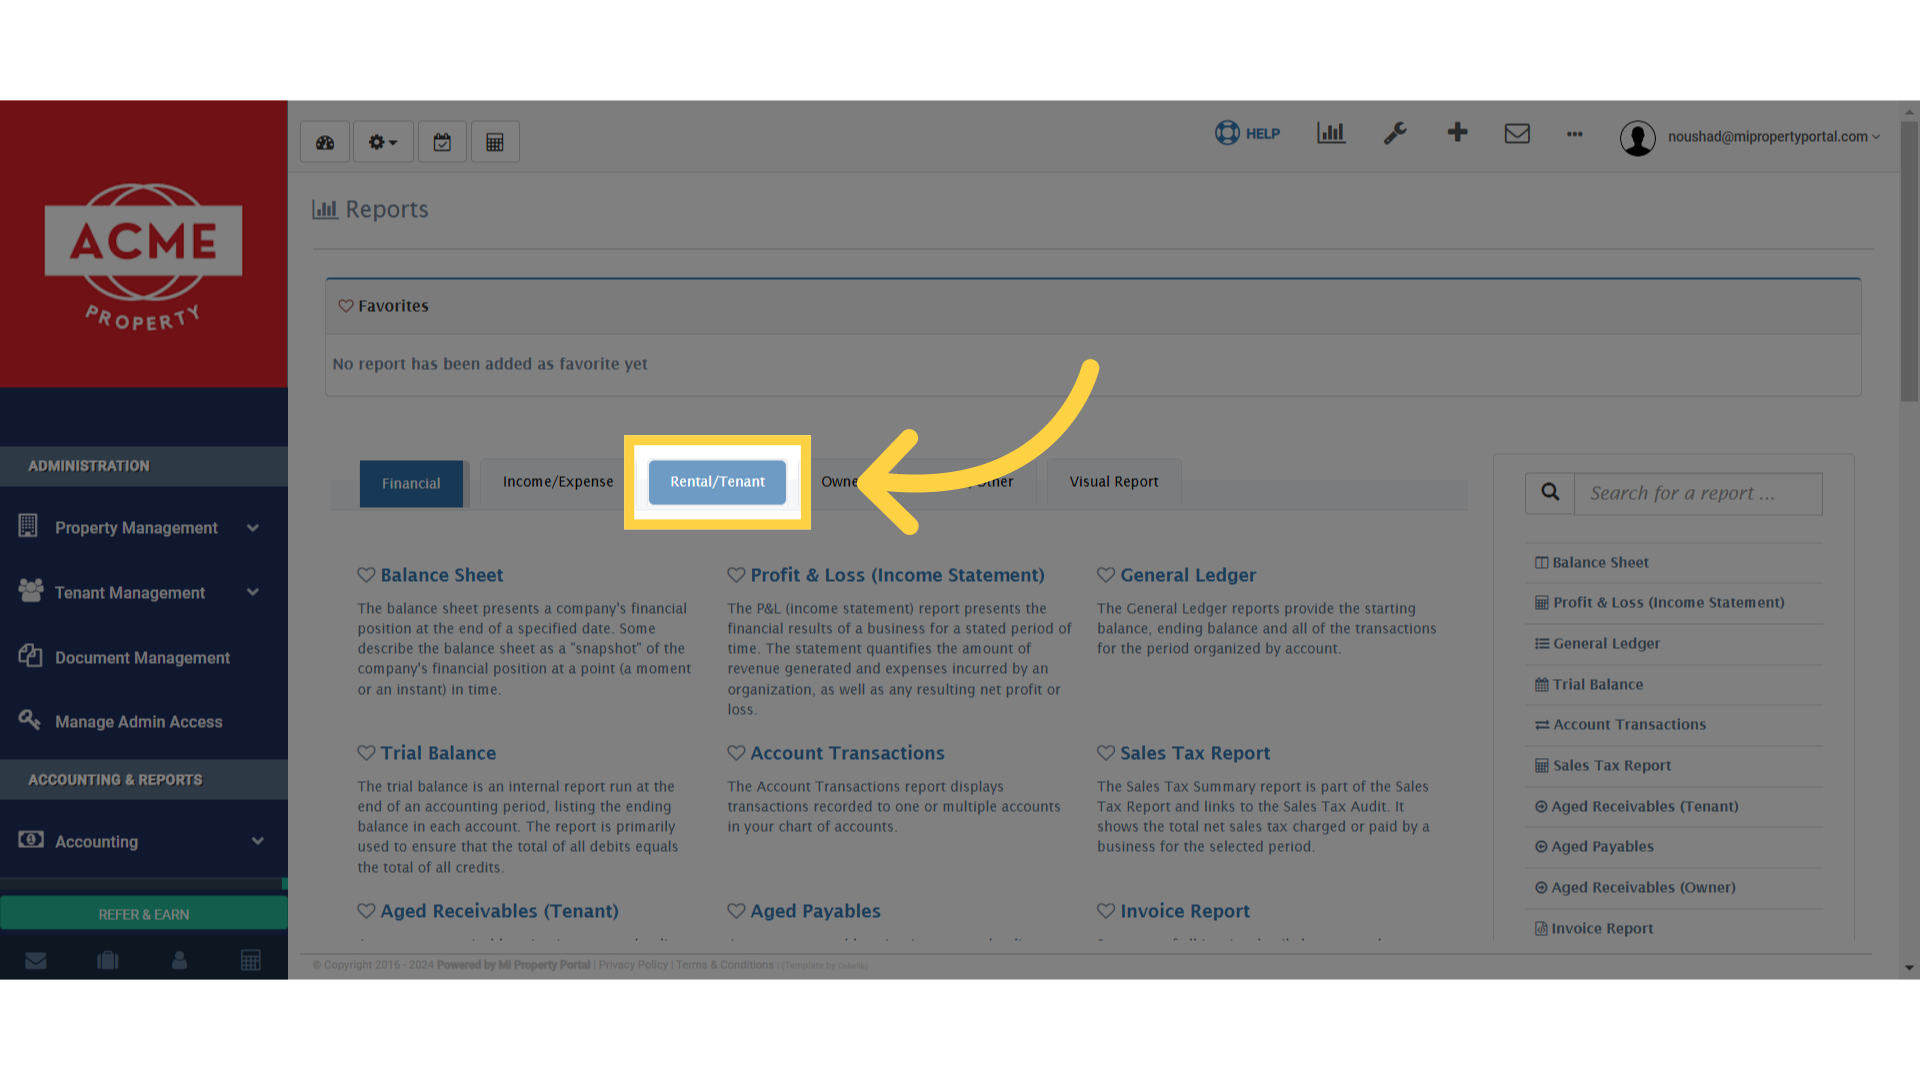Click the search magnifier button
1920x1080 pixels.
pyautogui.click(x=1550, y=493)
